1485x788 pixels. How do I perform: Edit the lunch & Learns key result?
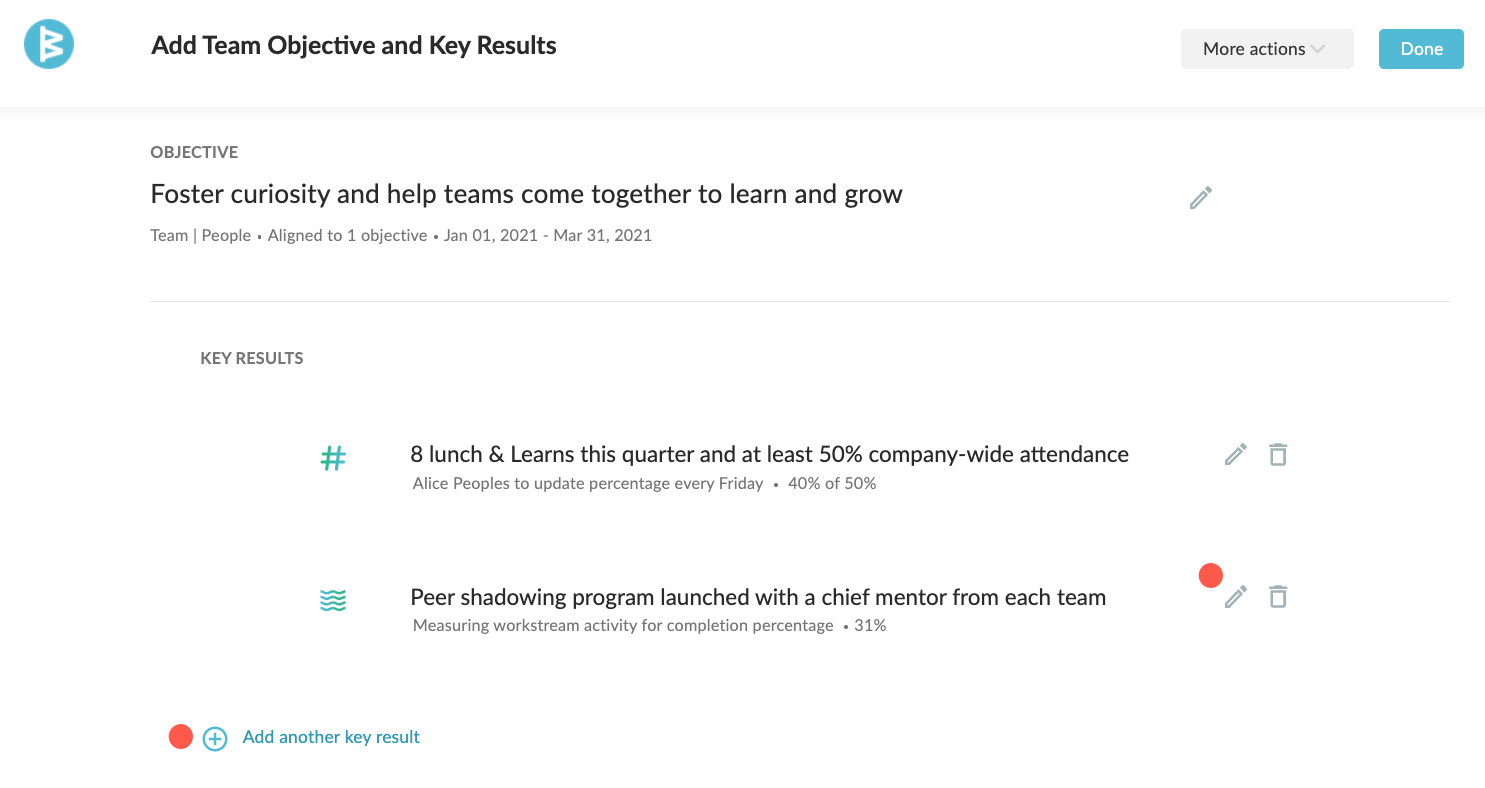coord(1236,455)
